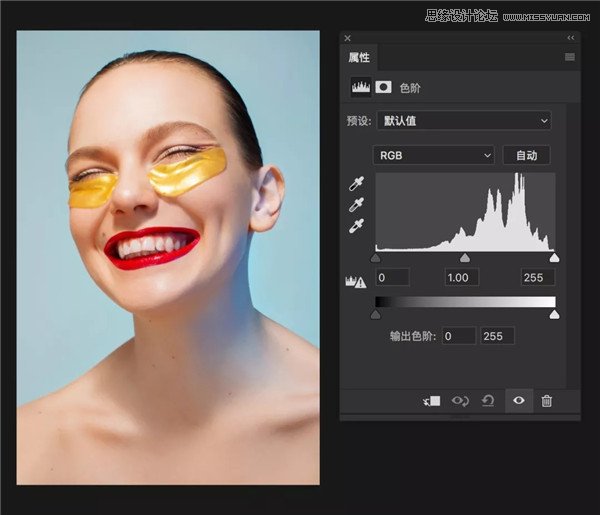Viewport: 600px width, 515px height.
Task: Switch to the 属性 tab
Action: [x=359, y=58]
